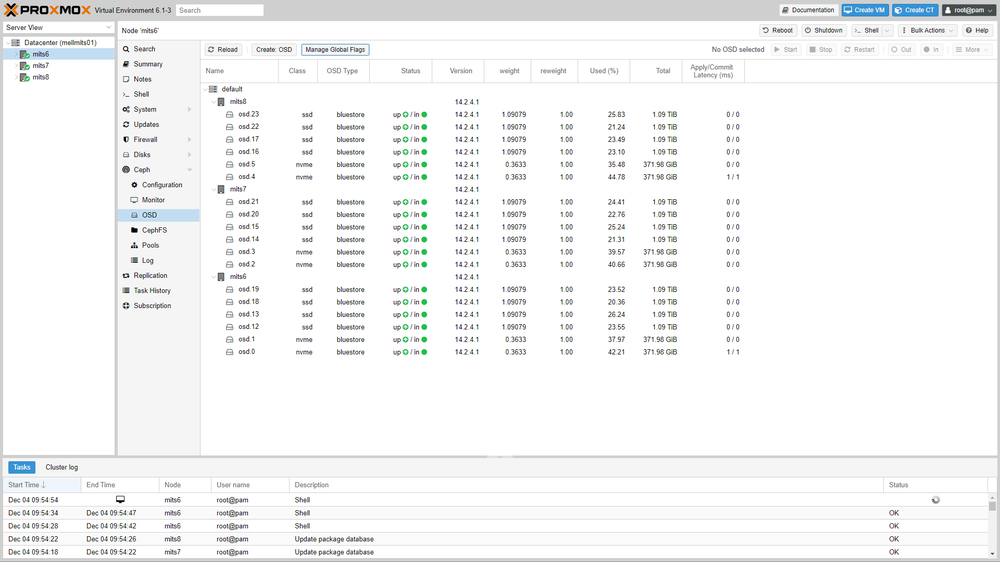The height and width of the screenshot is (562, 1000).
Task: Click the top search input field
Action: pos(220,10)
